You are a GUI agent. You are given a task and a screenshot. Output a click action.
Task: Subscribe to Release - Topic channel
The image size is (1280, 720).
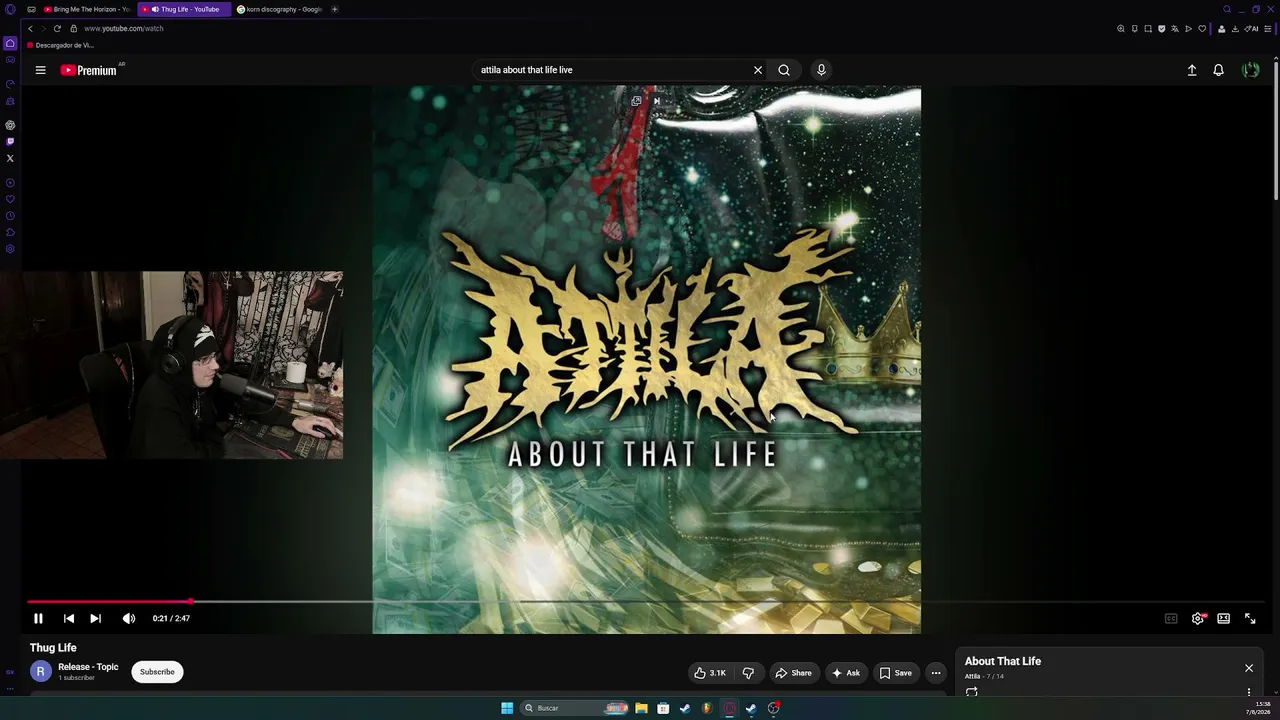[x=157, y=672]
